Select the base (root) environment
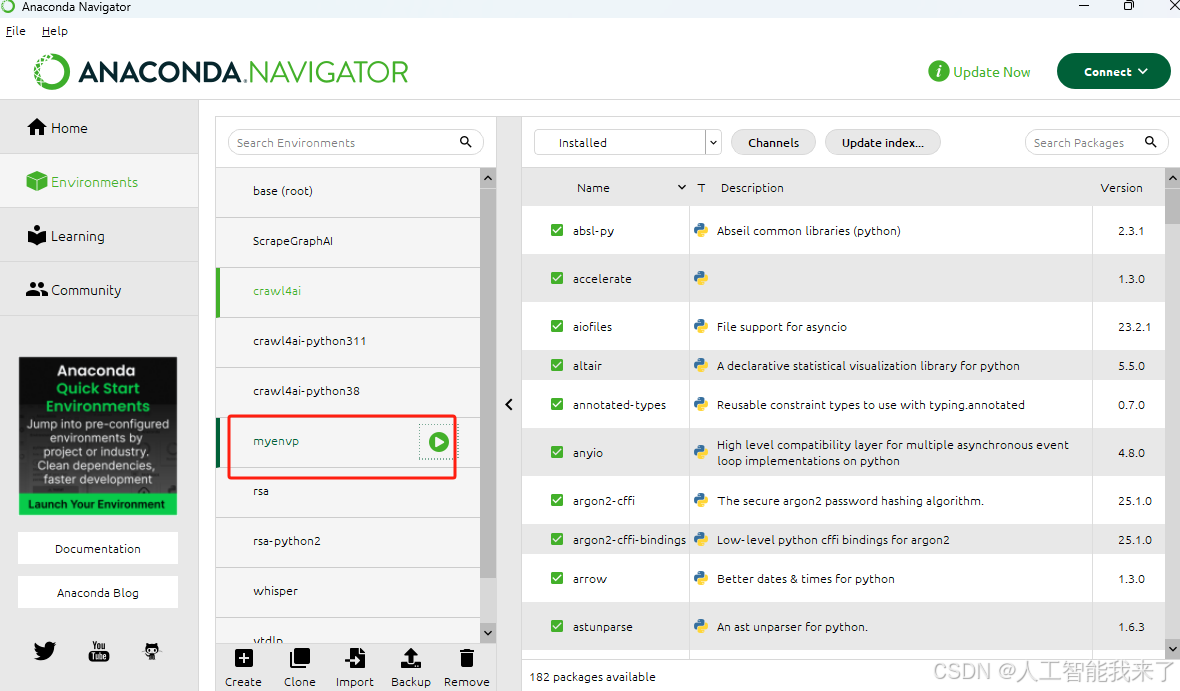1180x691 pixels. [x=348, y=190]
